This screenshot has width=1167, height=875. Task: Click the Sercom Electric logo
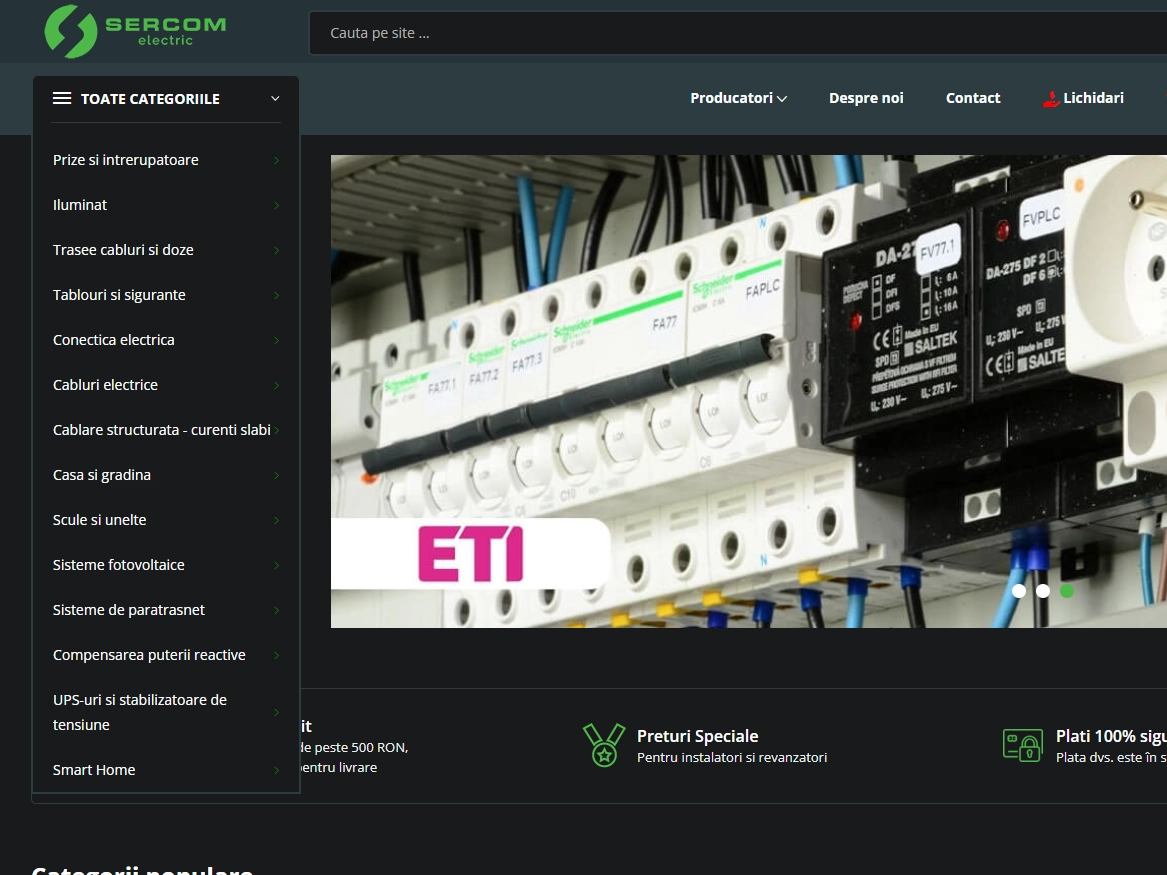tap(135, 31)
